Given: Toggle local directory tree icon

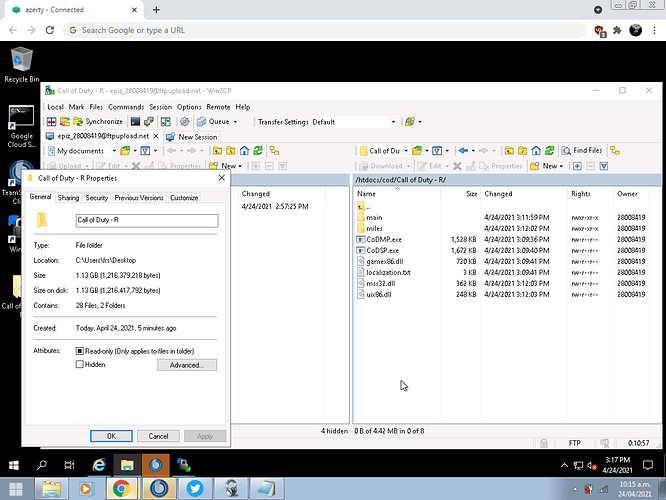Looking at the screenshot, I should click(274, 151).
